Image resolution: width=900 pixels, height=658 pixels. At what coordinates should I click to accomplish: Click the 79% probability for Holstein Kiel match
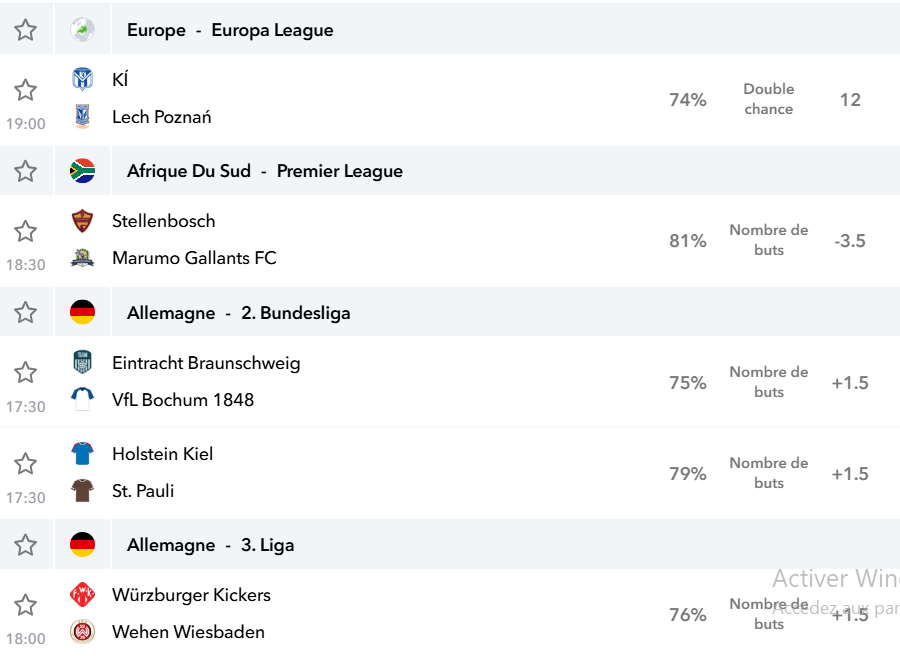pyautogui.click(x=688, y=474)
